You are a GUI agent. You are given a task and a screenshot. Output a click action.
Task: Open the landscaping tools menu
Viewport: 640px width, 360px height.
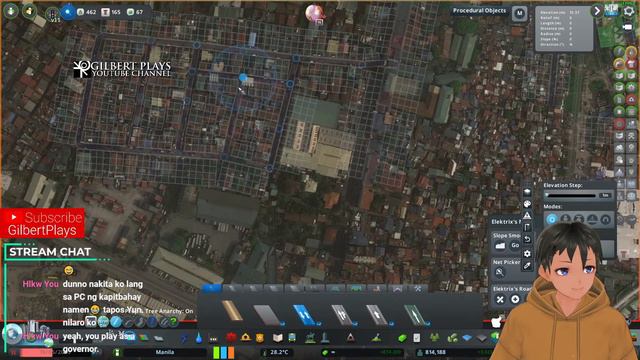pos(376,338)
